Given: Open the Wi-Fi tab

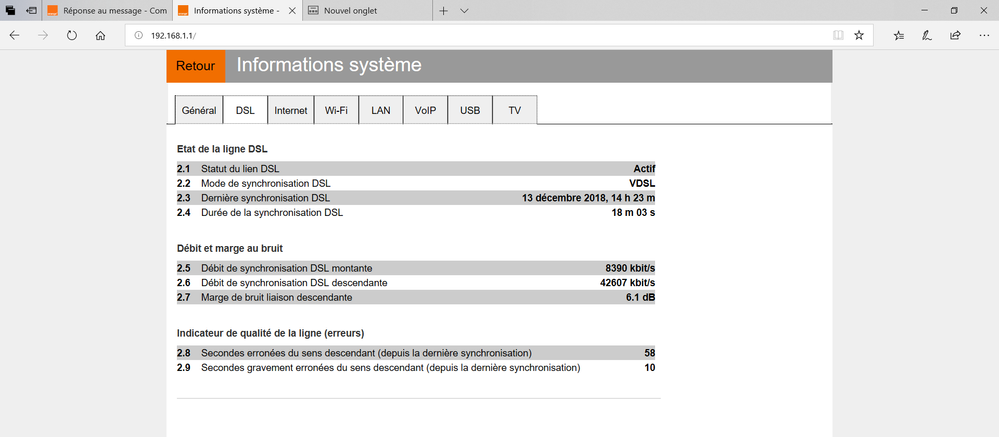Looking at the screenshot, I should tap(336, 110).
